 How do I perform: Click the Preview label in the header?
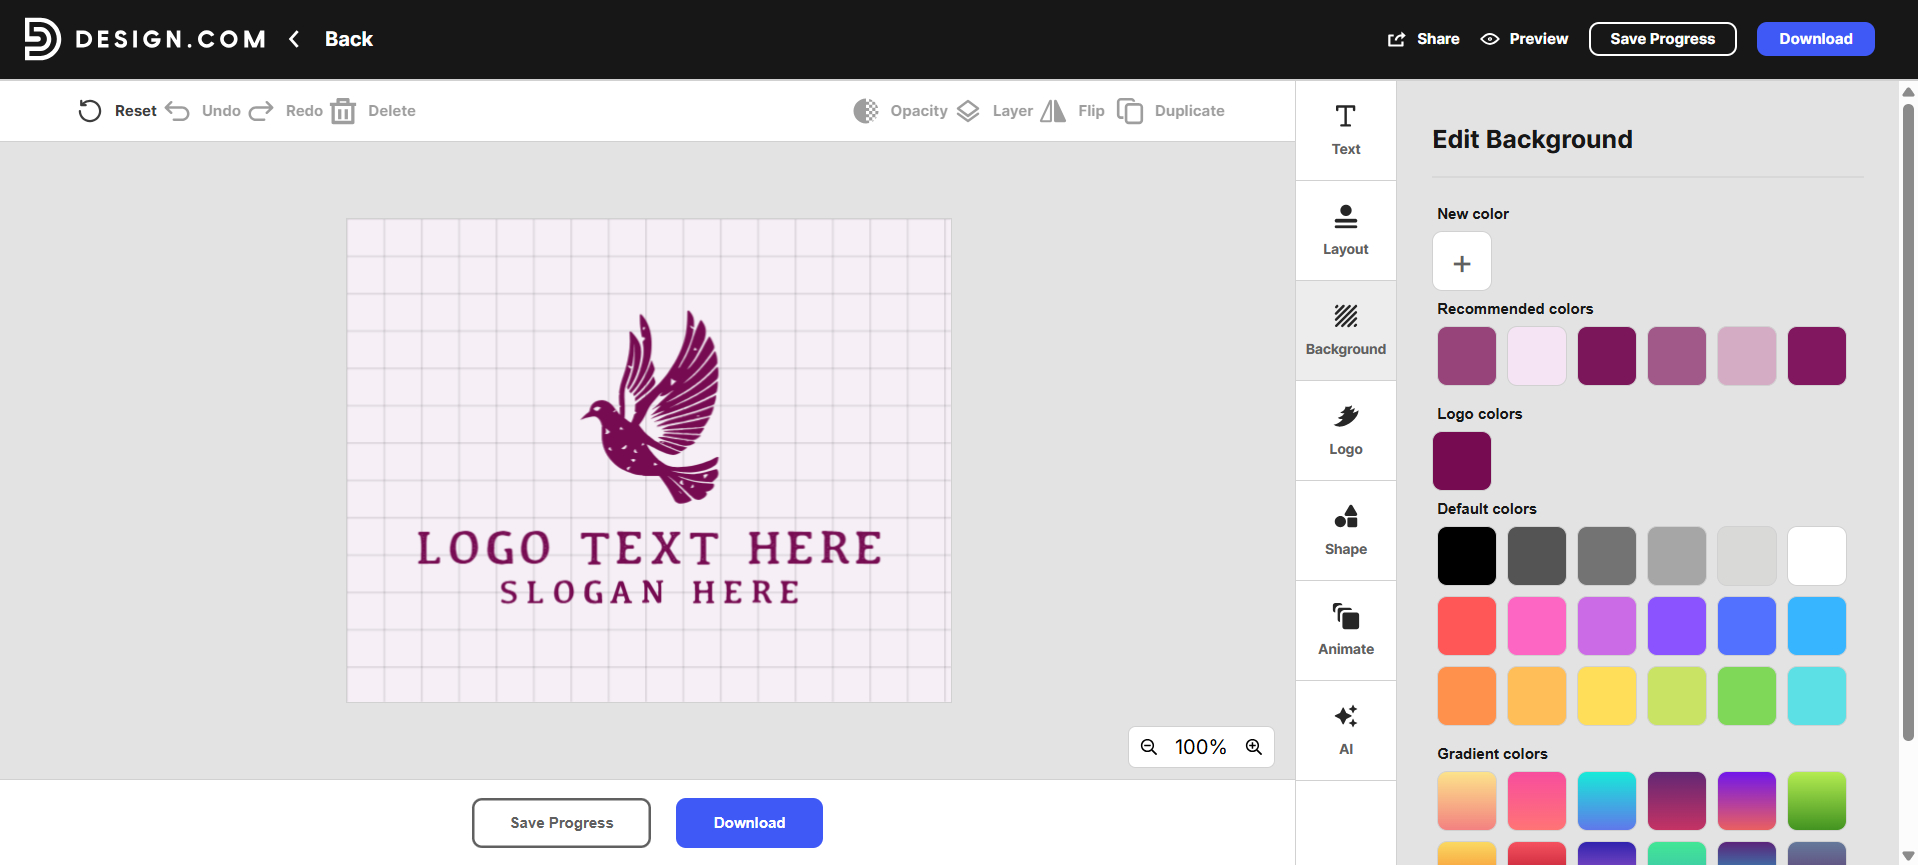point(1538,39)
